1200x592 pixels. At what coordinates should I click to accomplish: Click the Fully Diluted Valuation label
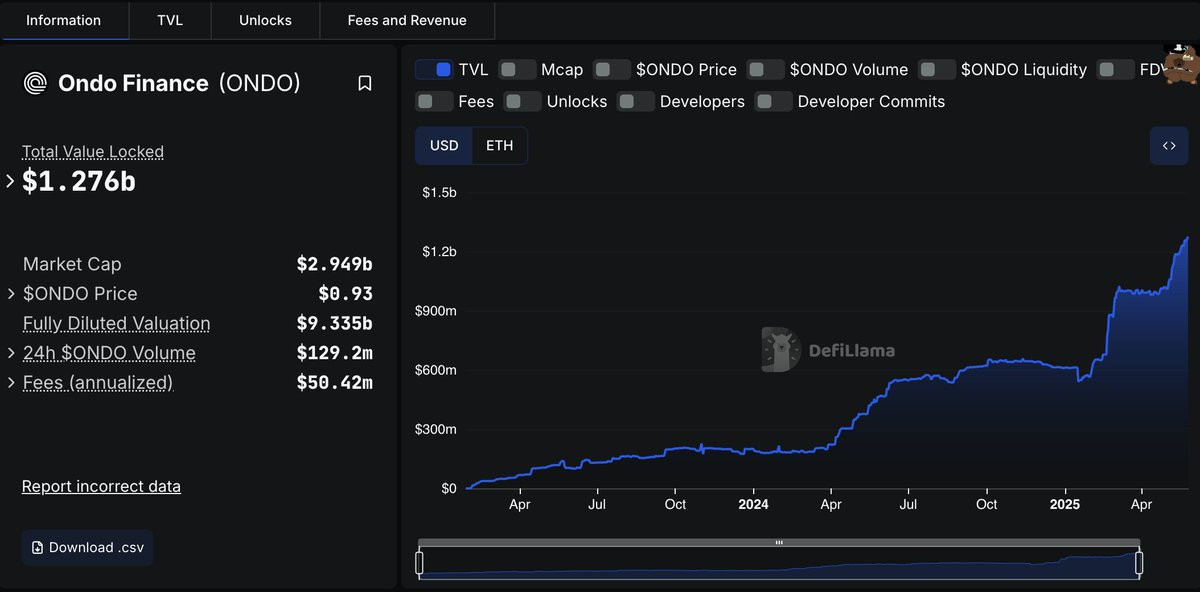tap(116, 324)
